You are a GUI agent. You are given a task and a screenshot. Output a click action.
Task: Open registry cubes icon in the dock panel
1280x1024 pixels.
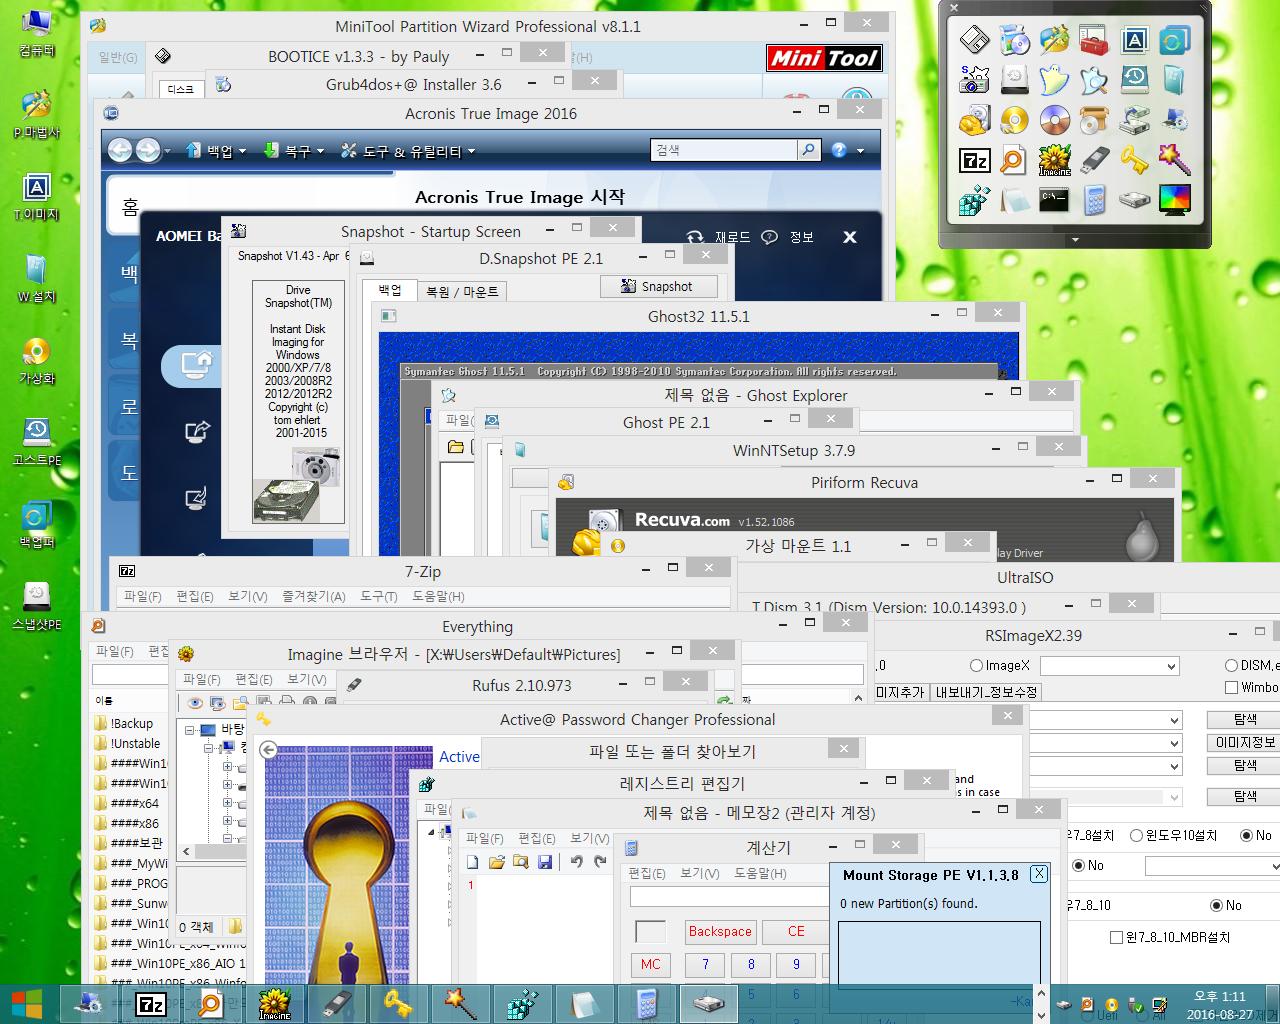[x=974, y=200]
